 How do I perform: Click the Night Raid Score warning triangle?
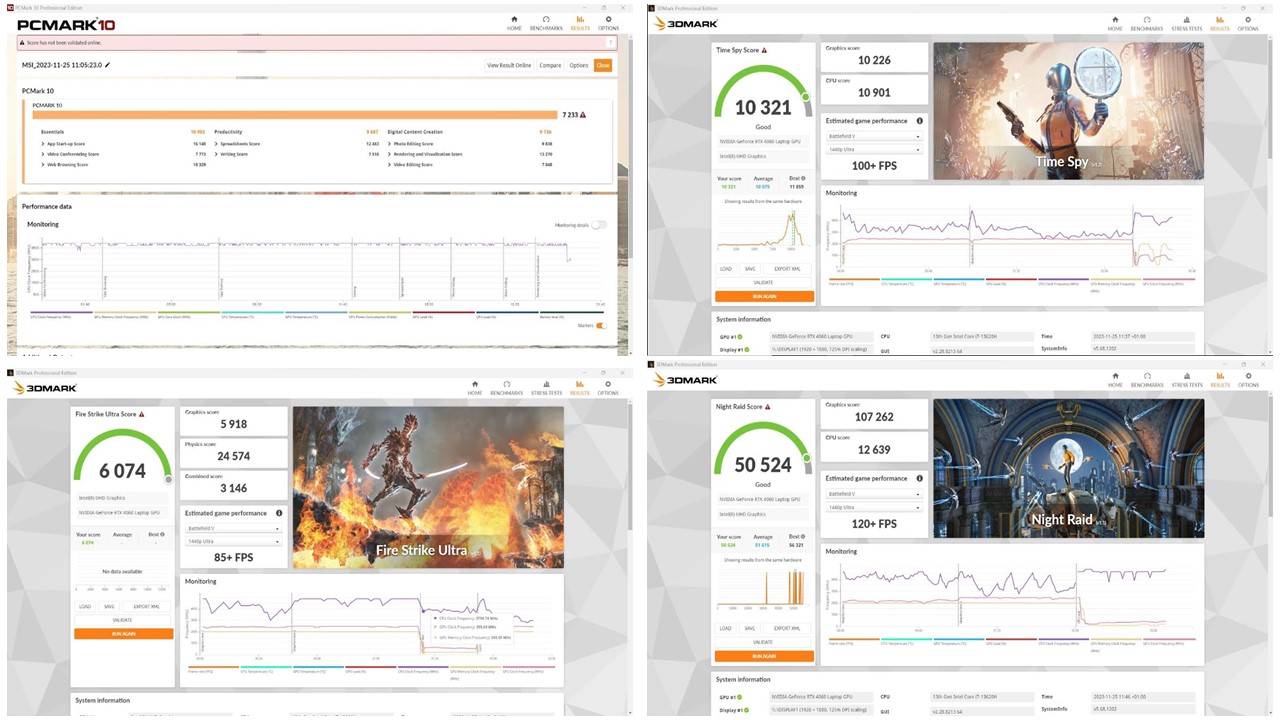(768, 407)
